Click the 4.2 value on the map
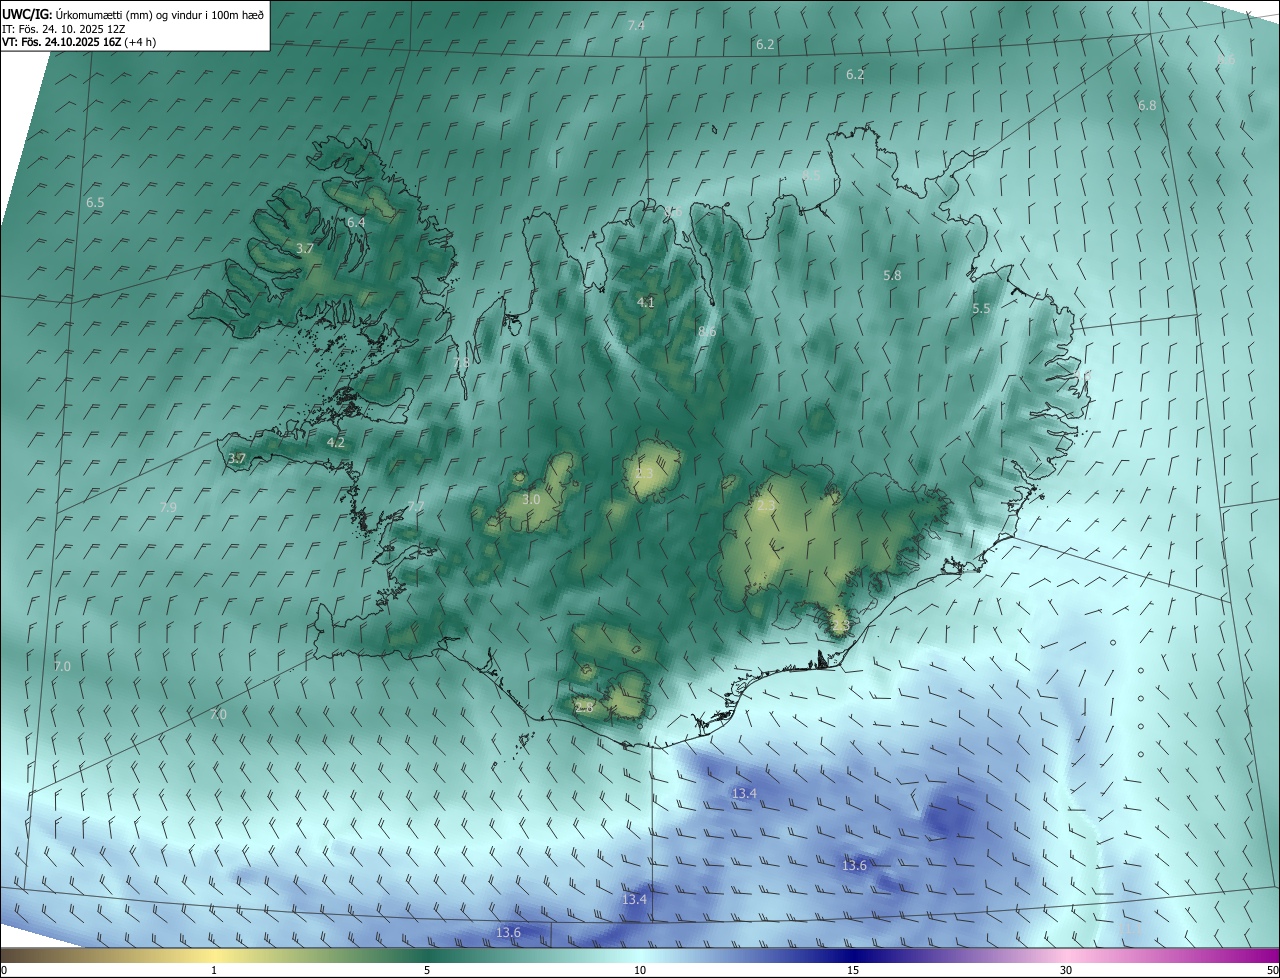The image size is (1280, 978). coord(336,442)
